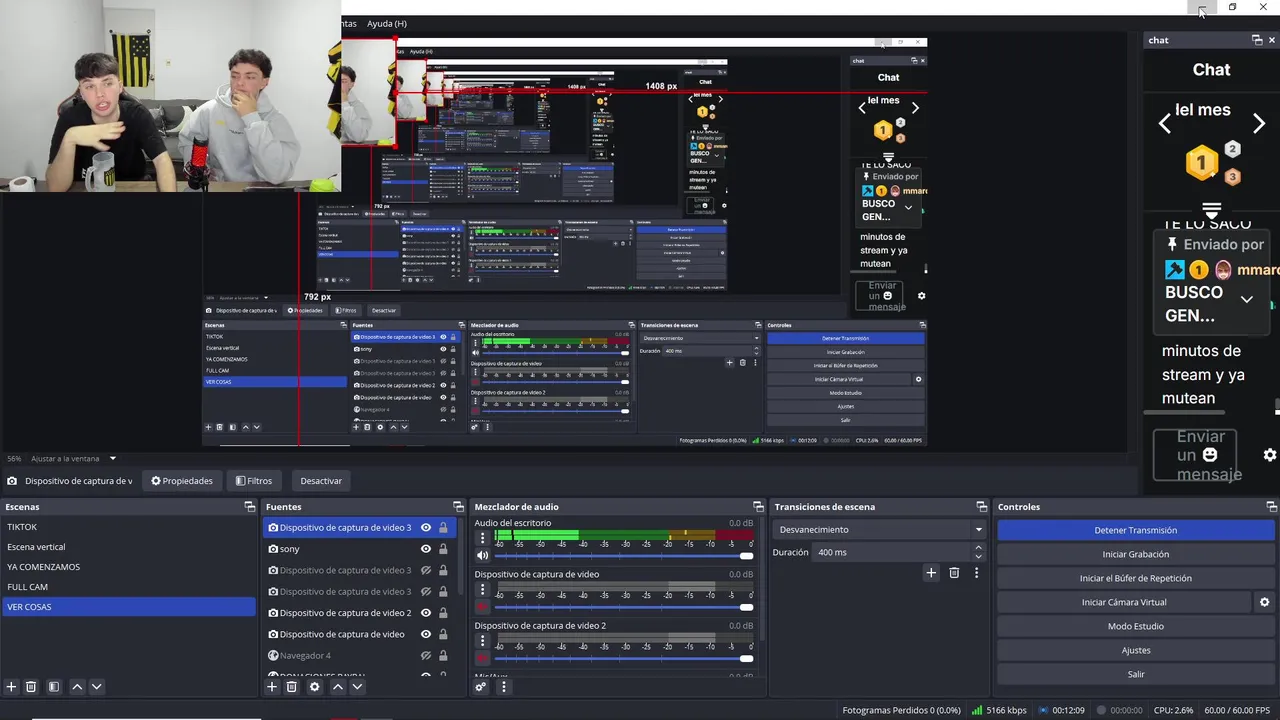Open scene filters icon in Escenas toolbar
The height and width of the screenshot is (720, 1280).
(x=54, y=687)
